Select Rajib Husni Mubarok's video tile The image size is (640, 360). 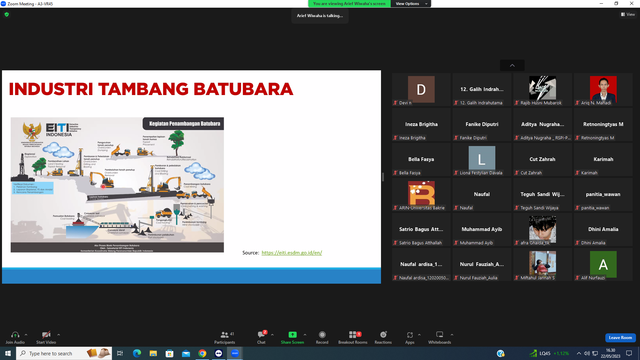pos(542,90)
